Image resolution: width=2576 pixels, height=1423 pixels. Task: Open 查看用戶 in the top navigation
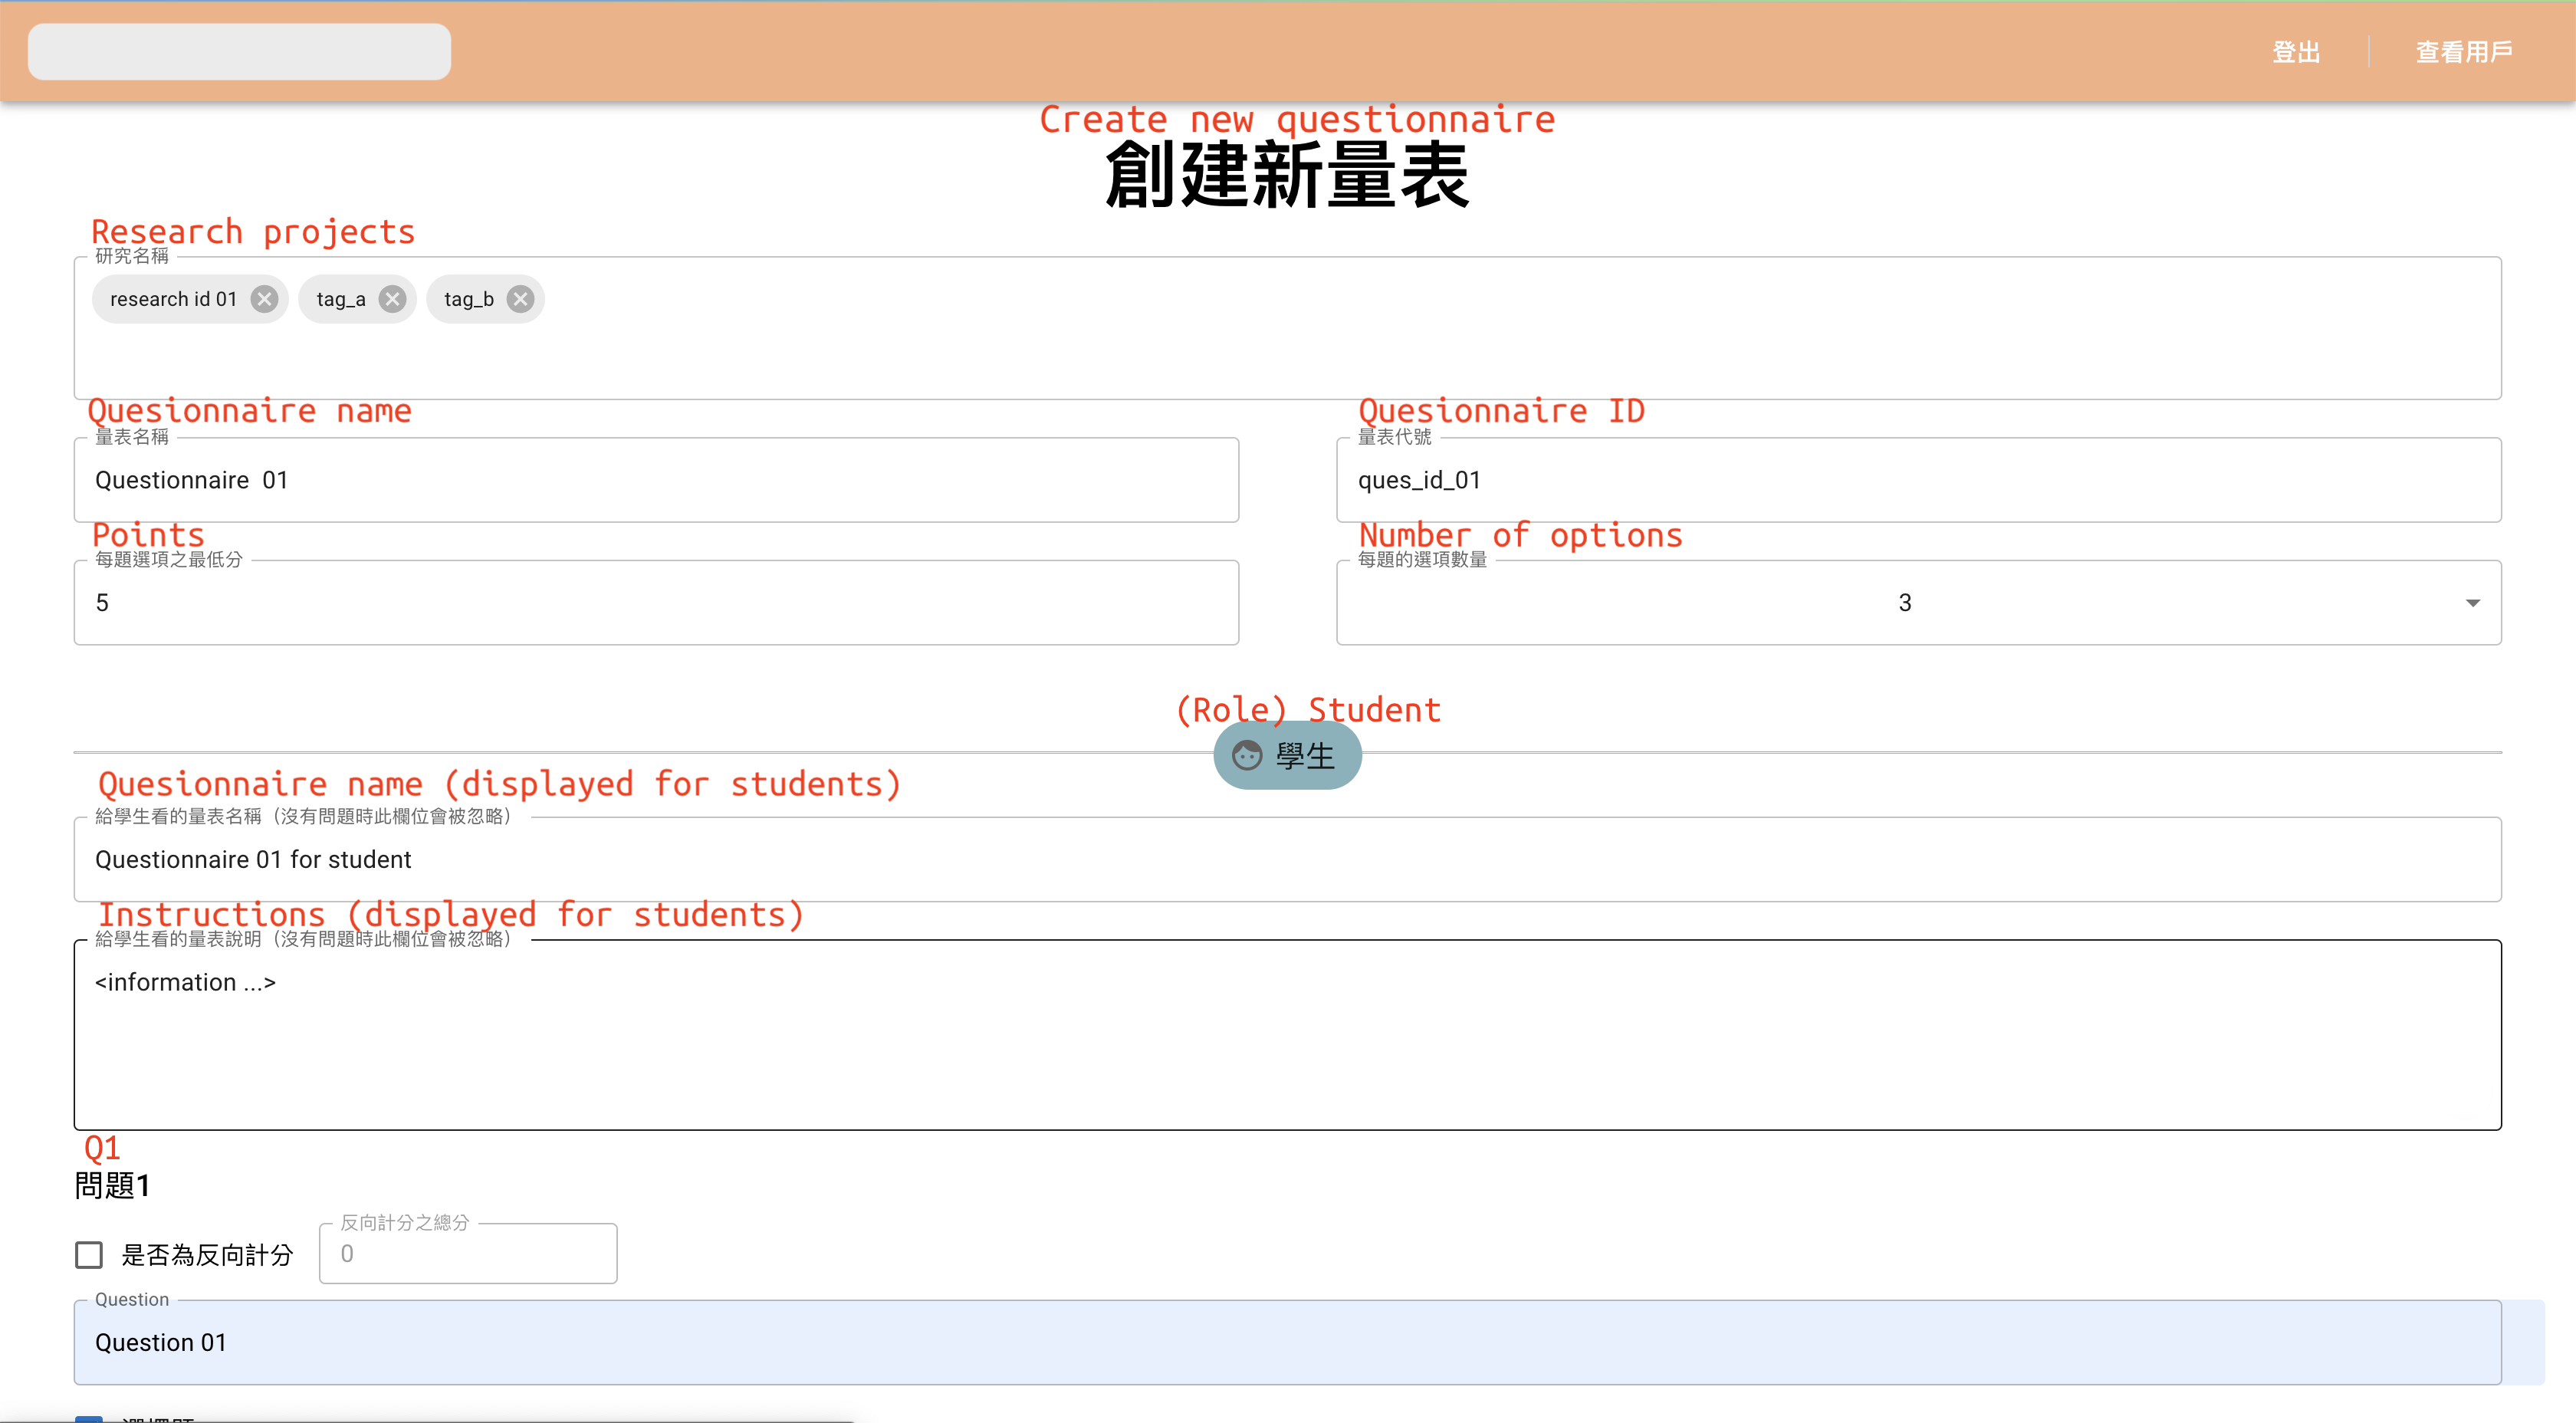[2464, 52]
